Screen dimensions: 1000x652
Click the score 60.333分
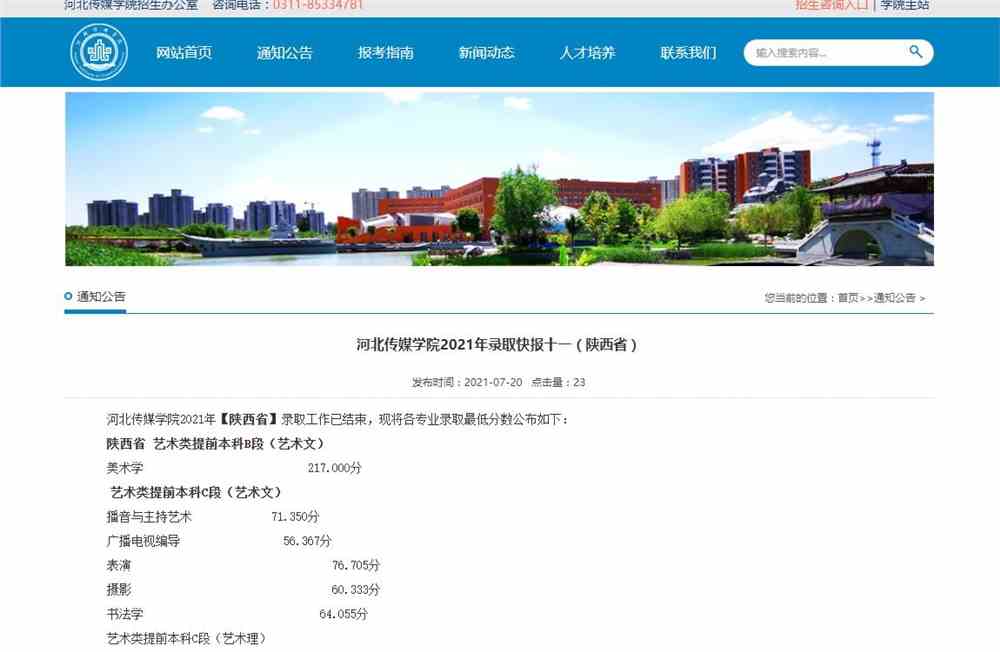coord(355,589)
